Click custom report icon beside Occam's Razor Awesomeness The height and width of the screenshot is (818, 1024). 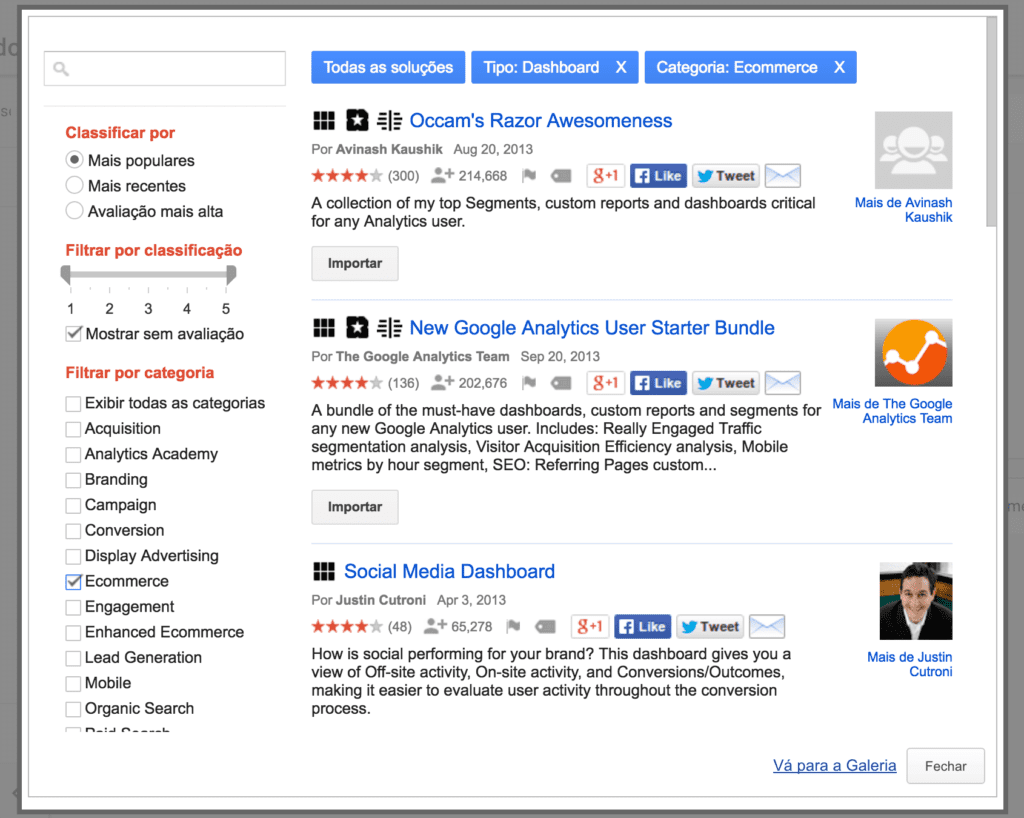[389, 121]
